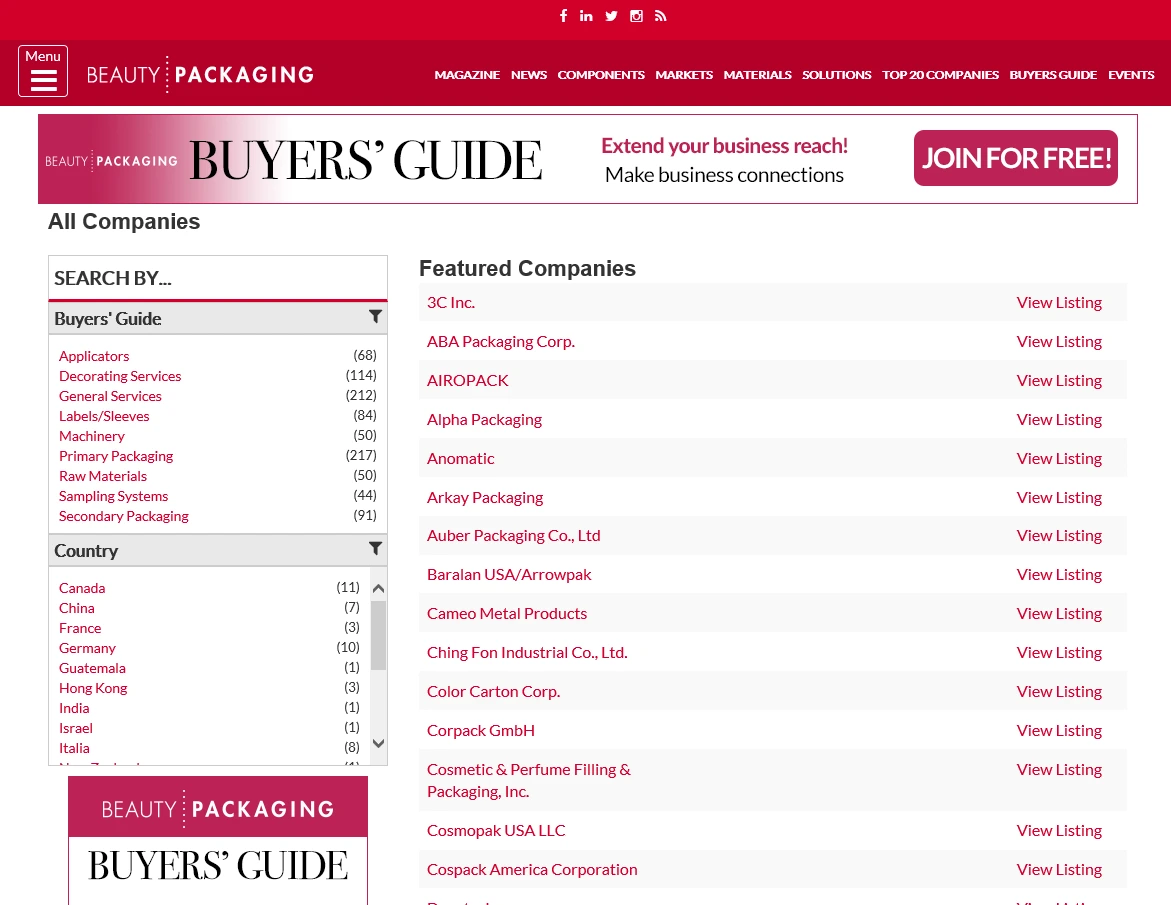
Task: Open Auber Packaging Co., Ltd link
Action: click(x=514, y=535)
